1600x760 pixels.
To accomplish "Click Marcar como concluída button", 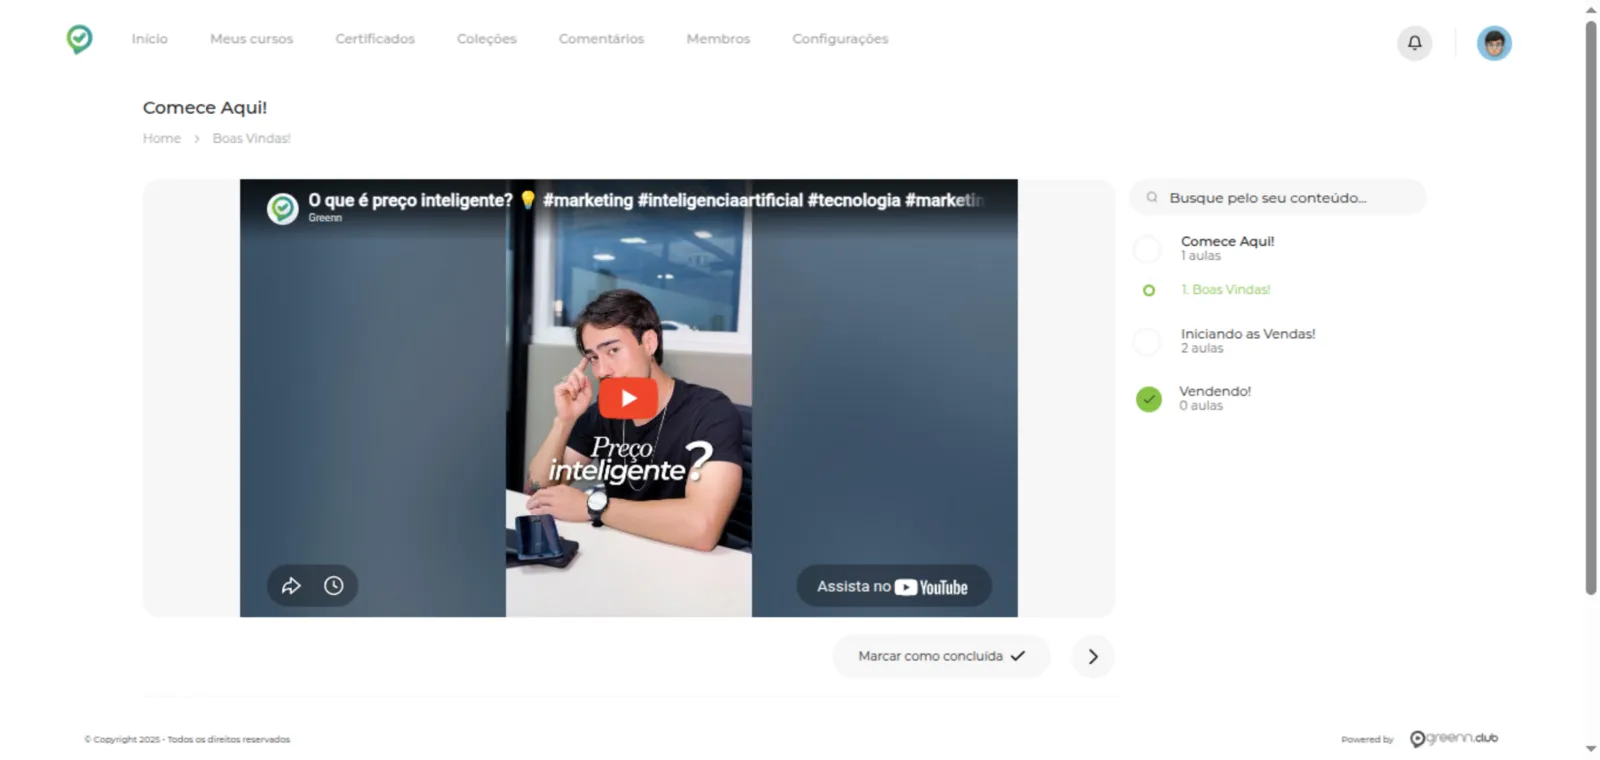I will (x=941, y=657).
